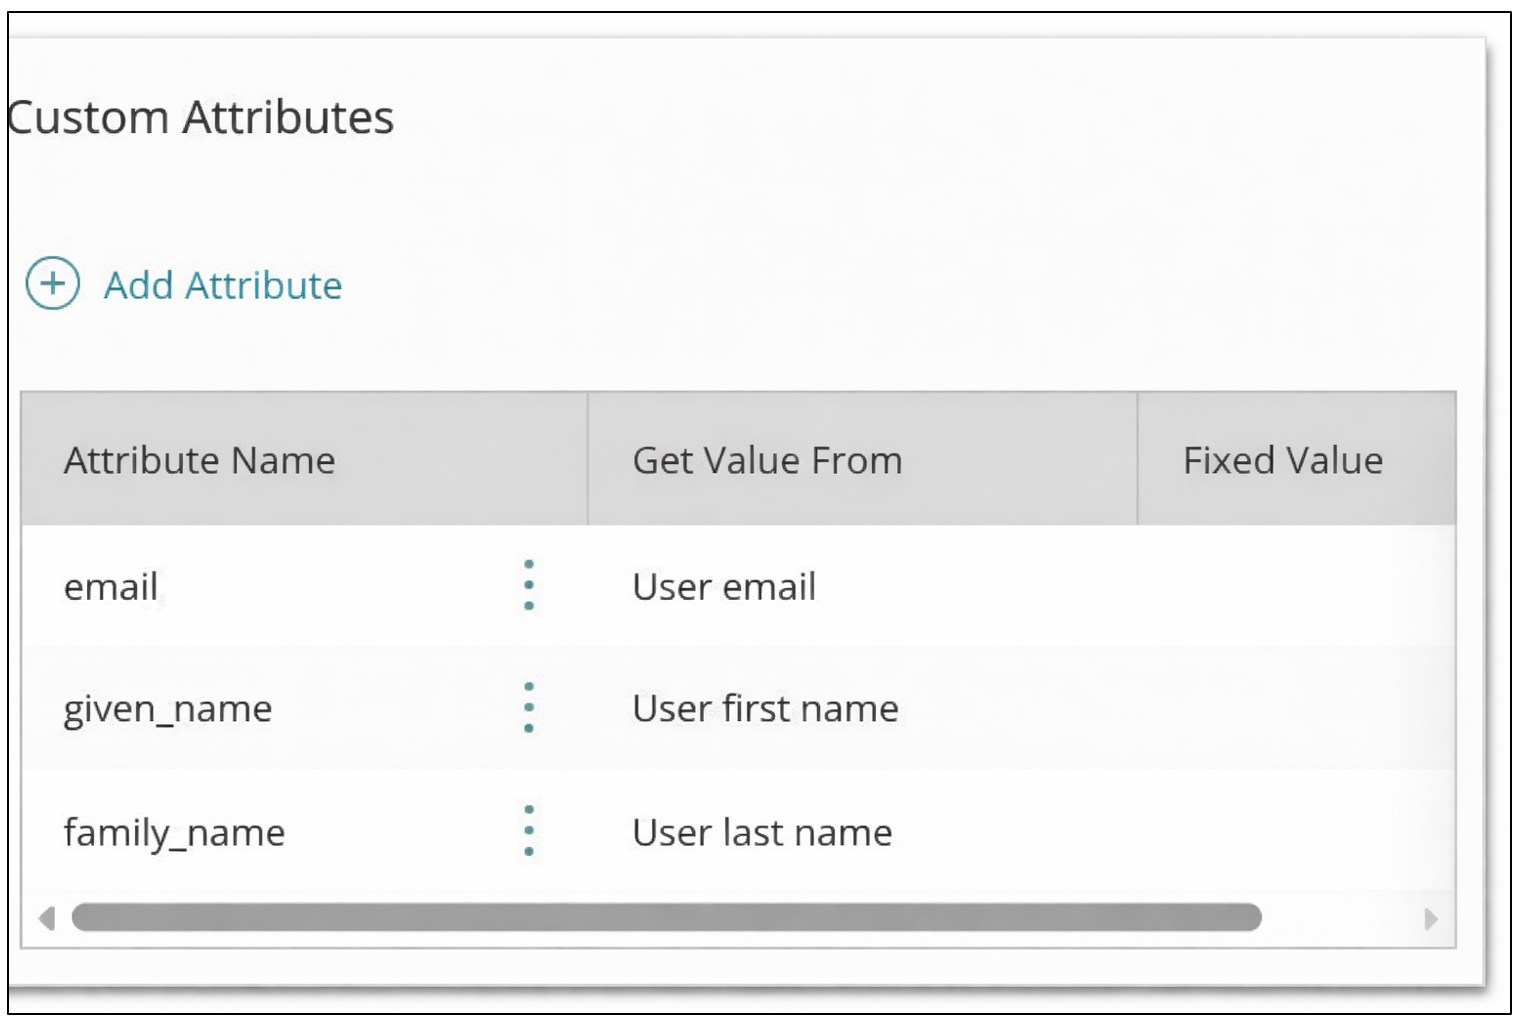This screenshot has width=1519, height=1025.
Task: Open the Add Attribute link
Action: click(x=223, y=286)
